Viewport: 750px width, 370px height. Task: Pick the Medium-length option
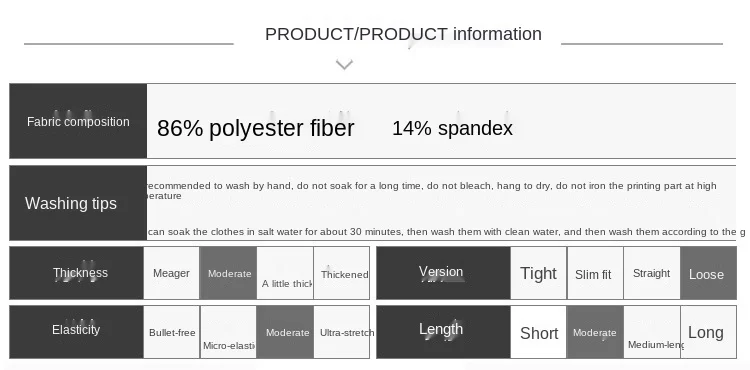(x=651, y=332)
